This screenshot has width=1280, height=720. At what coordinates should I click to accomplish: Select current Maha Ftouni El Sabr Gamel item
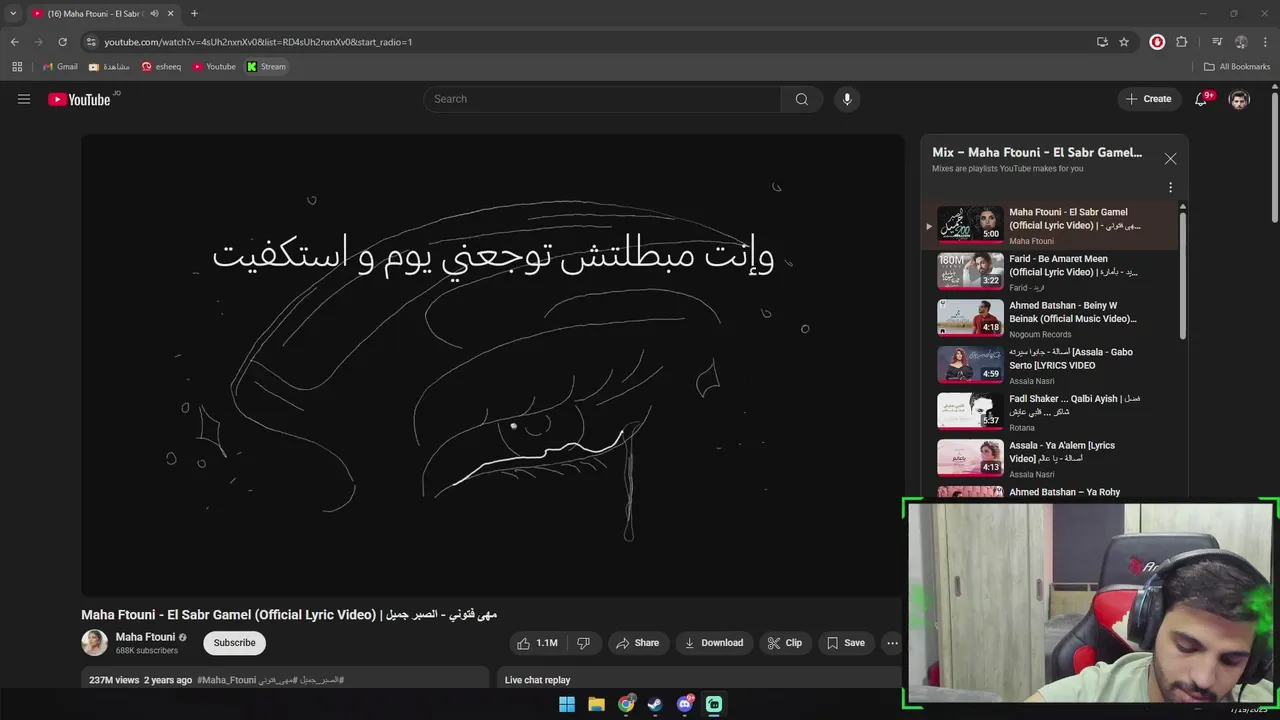coord(1050,226)
